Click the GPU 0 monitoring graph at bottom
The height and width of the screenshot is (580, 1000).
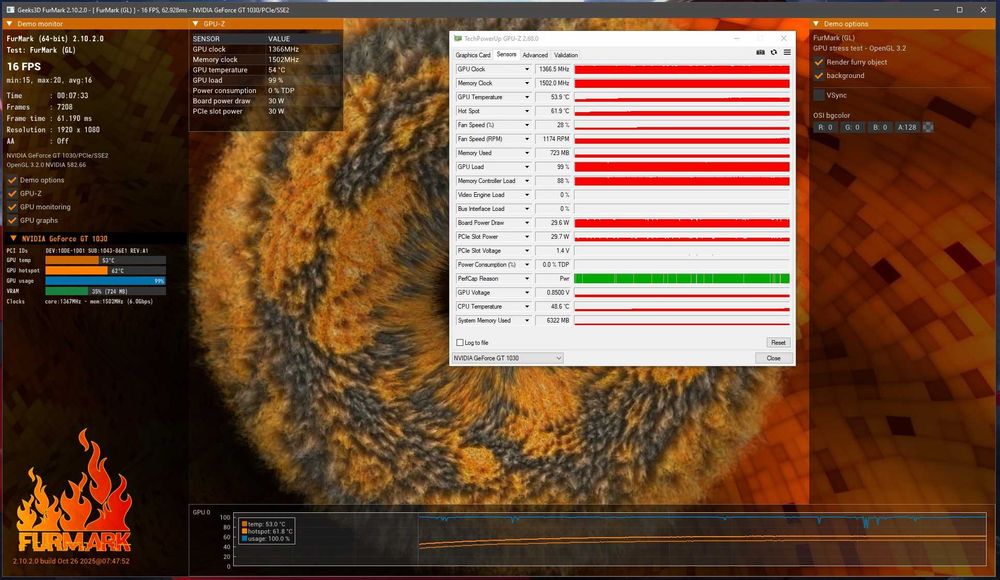click(609, 541)
